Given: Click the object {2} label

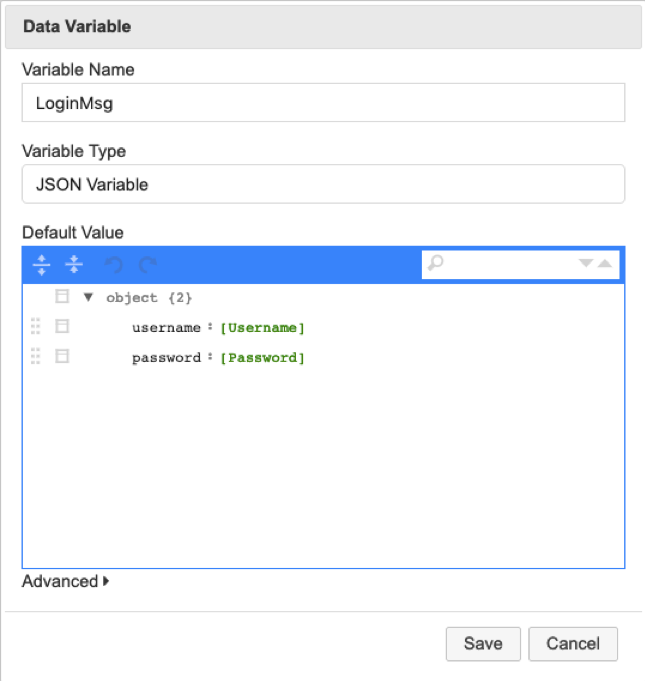Looking at the screenshot, I should tap(149, 298).
